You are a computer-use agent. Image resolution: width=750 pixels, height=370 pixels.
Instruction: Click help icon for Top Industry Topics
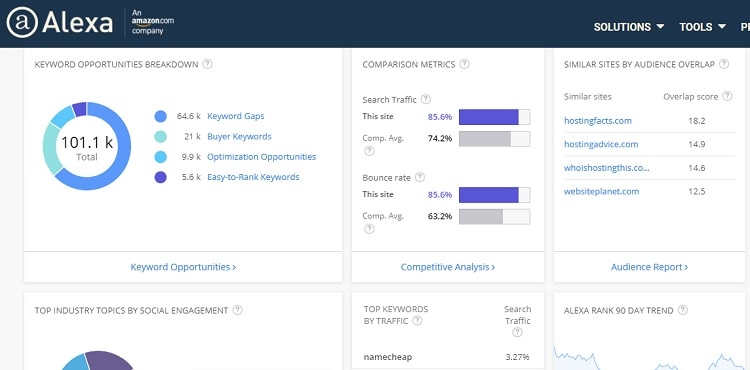(x=237, y=310)
